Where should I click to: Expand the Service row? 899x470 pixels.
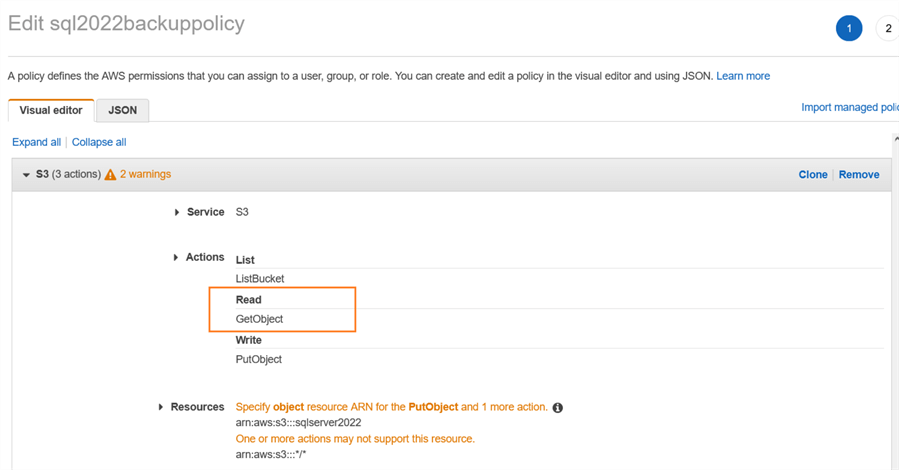[x=177, y=212]
